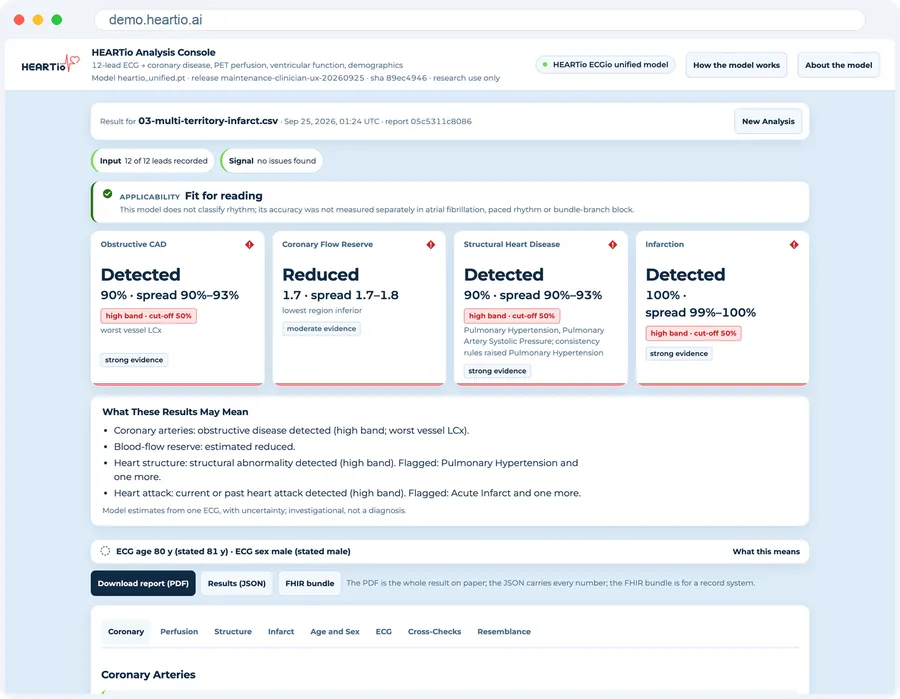Image resolution: width=900 pixels, height=699 pixels.
Task: Click the lowest region inferior text
Action: (x=322, y=310)
